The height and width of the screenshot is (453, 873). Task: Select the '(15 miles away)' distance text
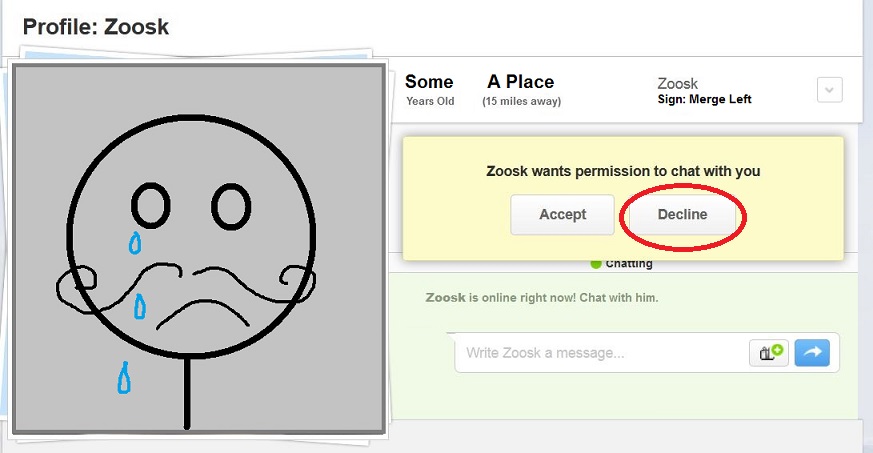(521, 101)
